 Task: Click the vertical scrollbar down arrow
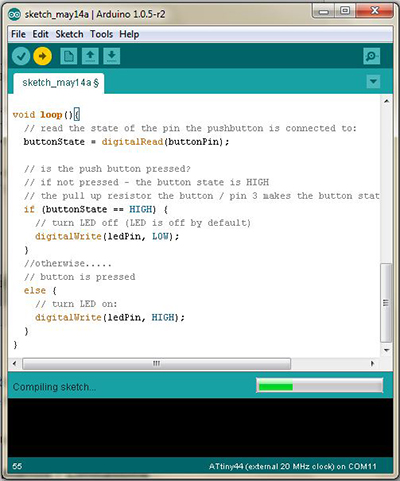386,350
